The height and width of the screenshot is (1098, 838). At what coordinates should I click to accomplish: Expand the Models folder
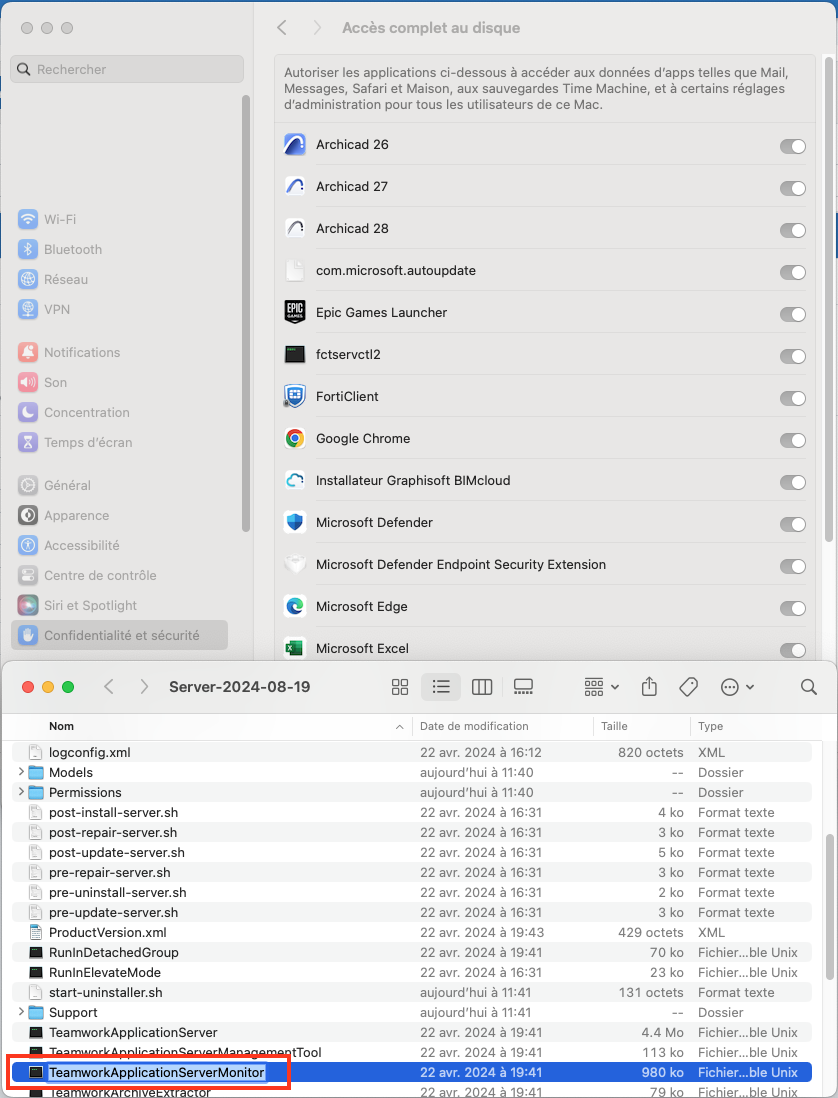(x=22, y=772)
